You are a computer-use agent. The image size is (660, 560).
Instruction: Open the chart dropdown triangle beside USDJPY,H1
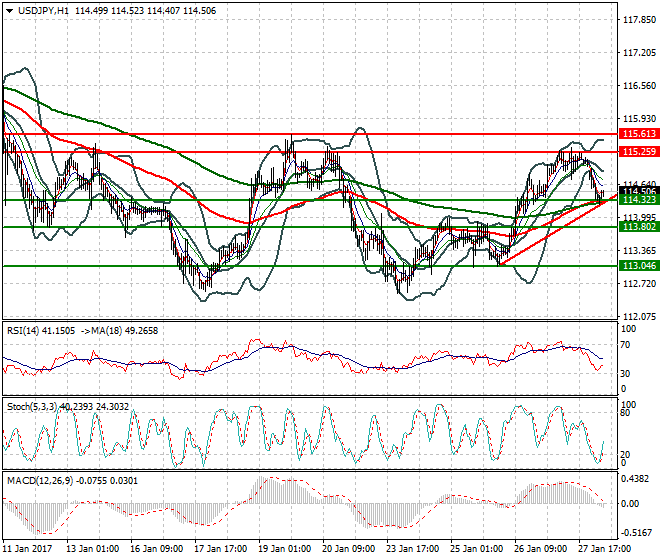[x=9, y=11]
